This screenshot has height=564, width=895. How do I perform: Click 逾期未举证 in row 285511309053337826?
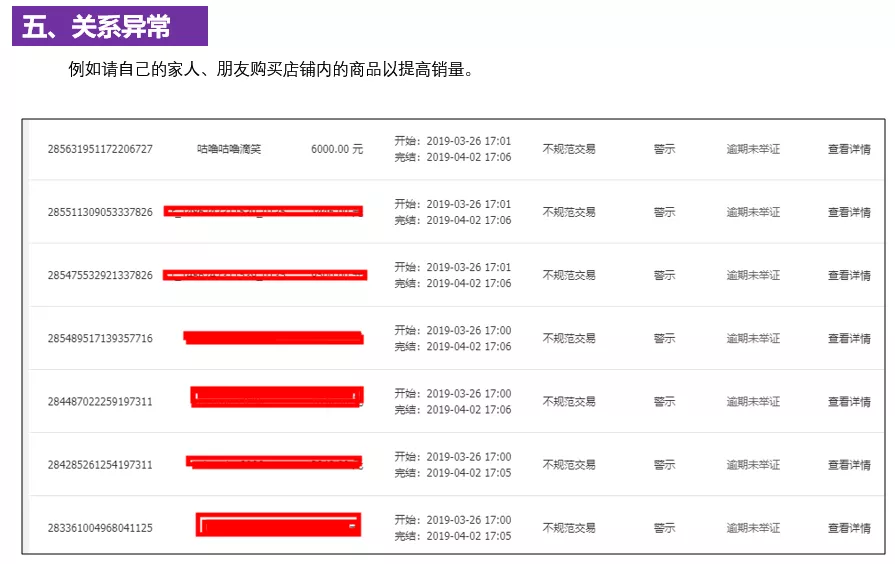(x=753, y=212)
